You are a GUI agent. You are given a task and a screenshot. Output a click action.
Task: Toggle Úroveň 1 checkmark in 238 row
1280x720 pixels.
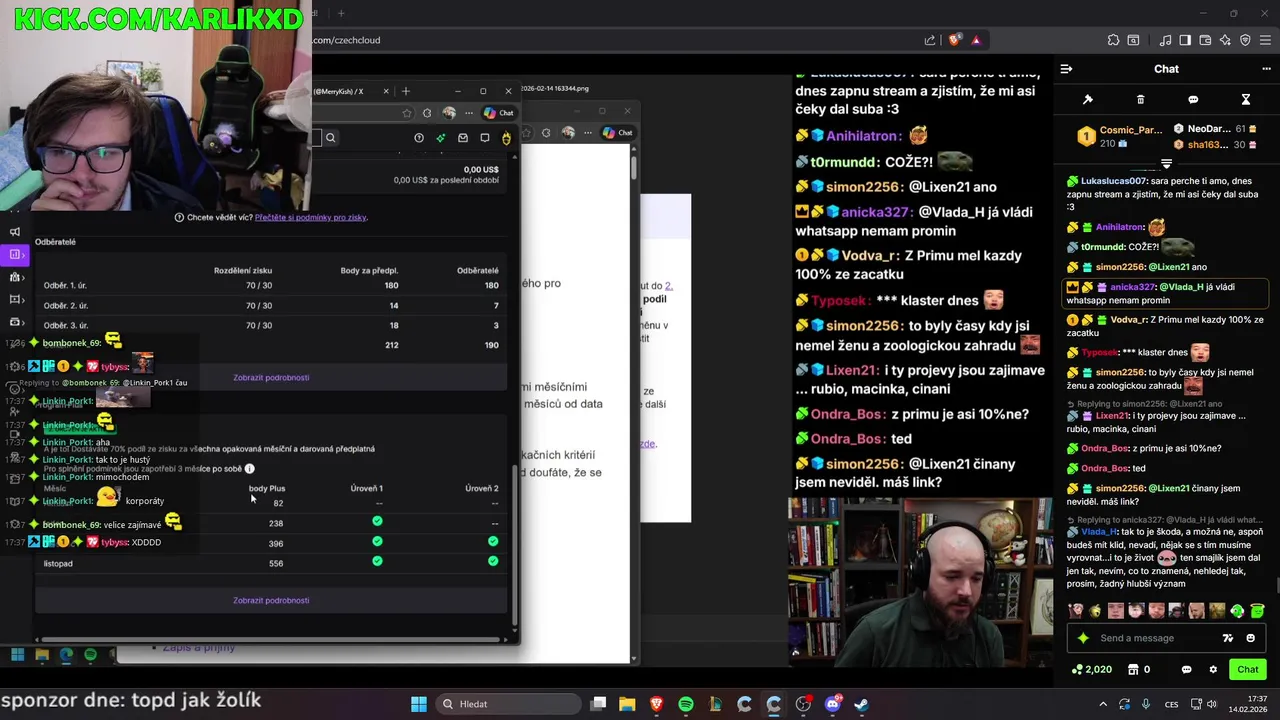[x=377, y=521]
